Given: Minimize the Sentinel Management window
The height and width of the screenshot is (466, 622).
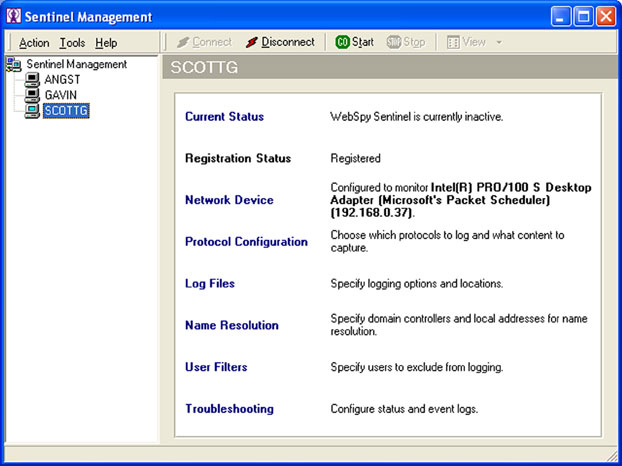Looking at the screenshot, I should [x=561, y=17].
